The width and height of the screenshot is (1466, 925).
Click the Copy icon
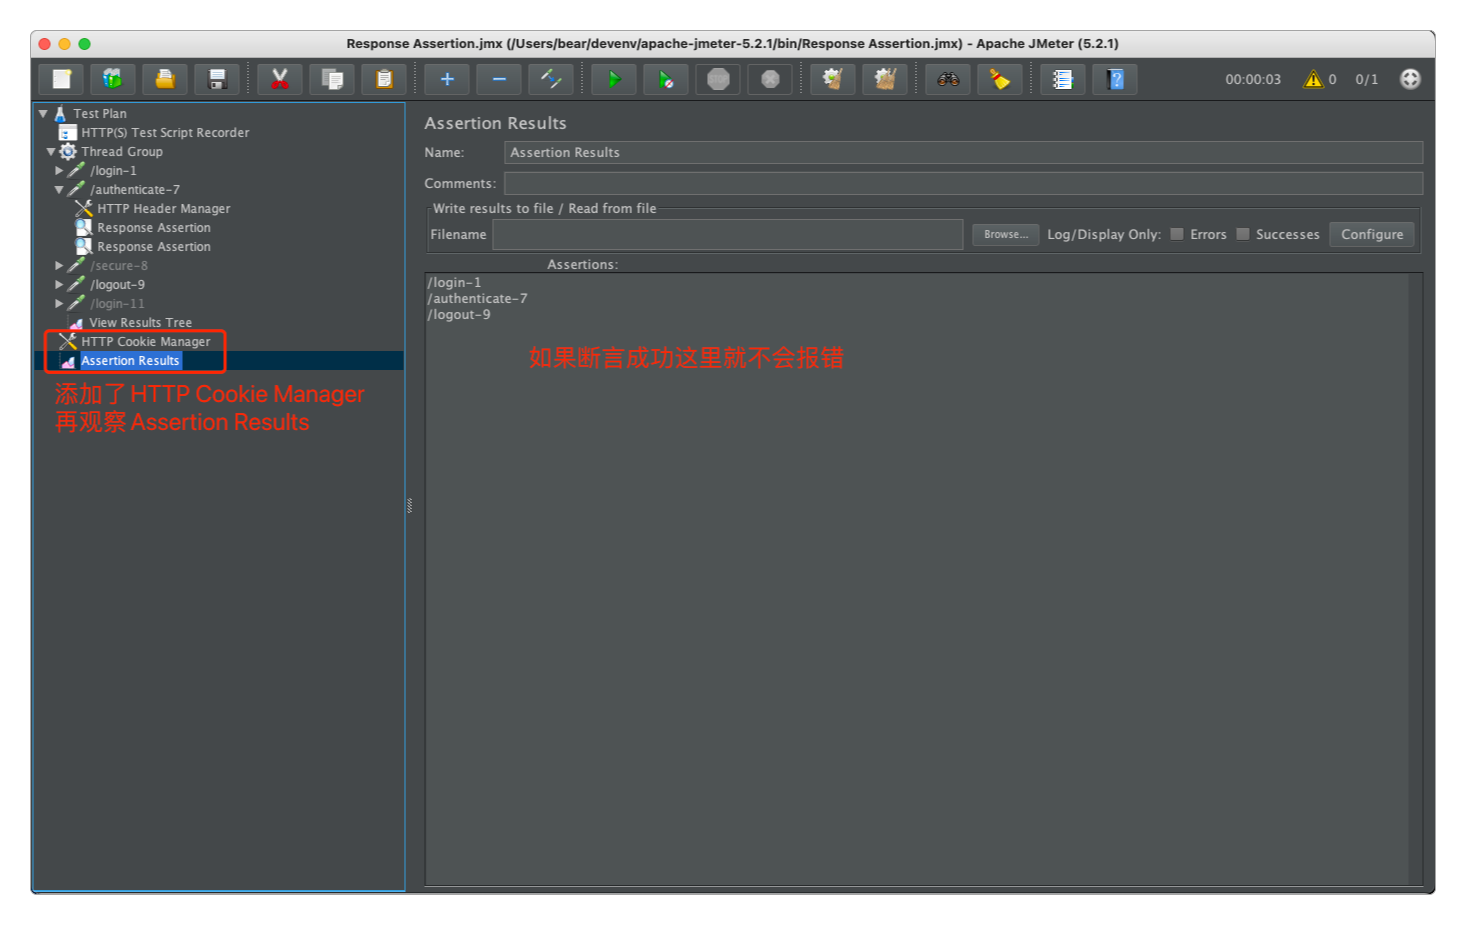point(332,79)
